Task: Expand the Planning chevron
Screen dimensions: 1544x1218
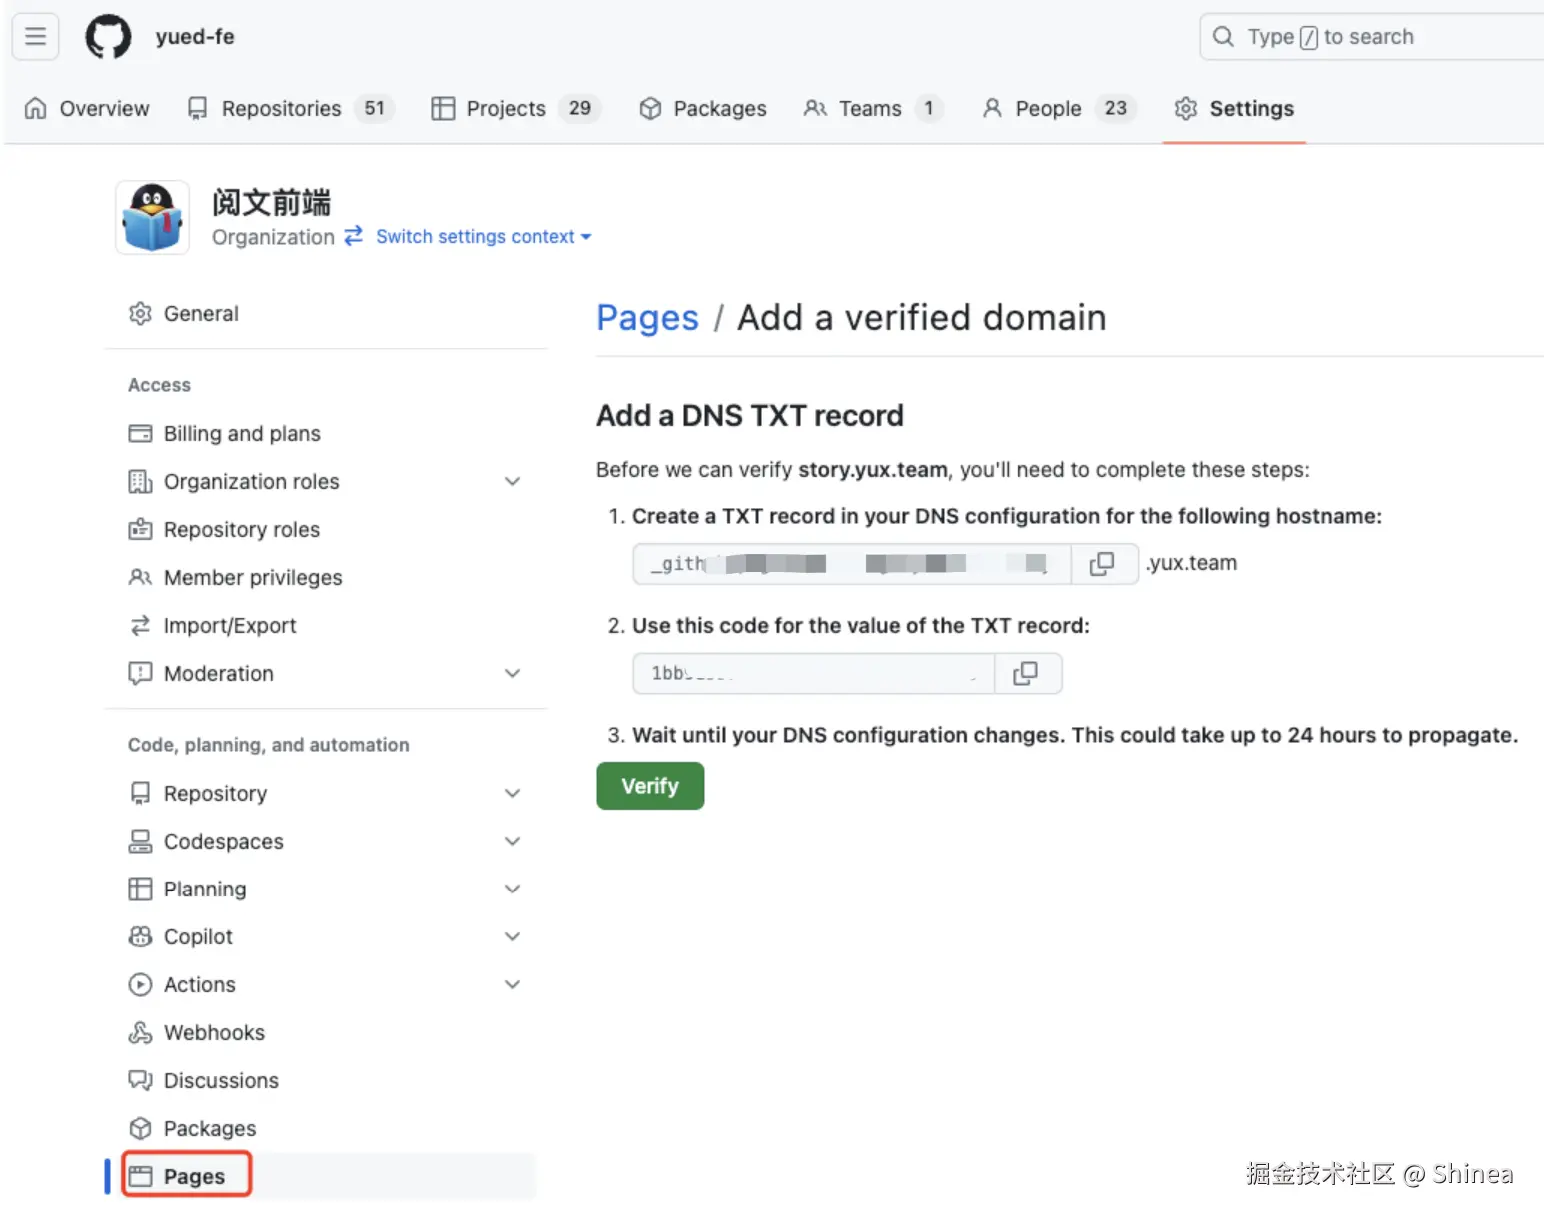Action: coord(512,890)
